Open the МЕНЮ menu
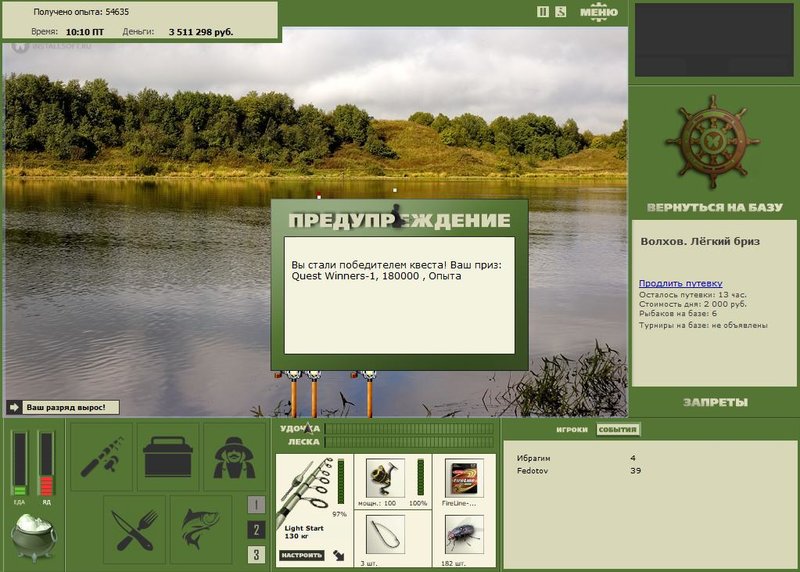The height and width of the screenshot is (572, 800). click(x=599, y=12)
